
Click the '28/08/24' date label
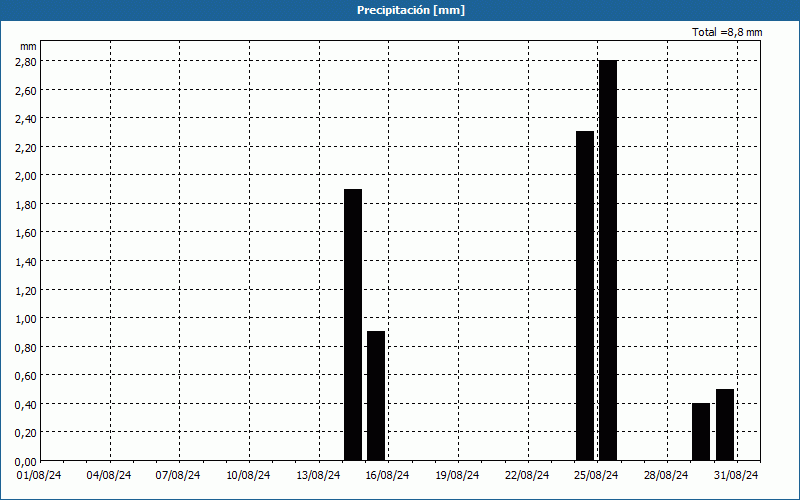[x=666, y=475]
